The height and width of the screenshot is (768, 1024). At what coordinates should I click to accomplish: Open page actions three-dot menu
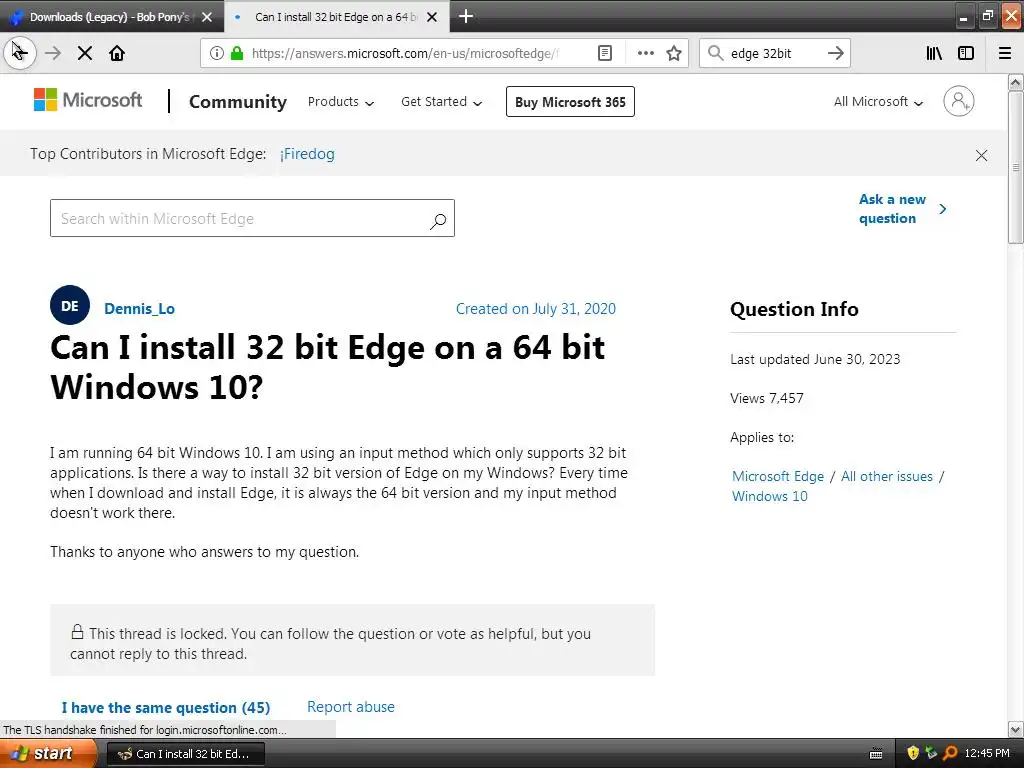click(645, 54)
